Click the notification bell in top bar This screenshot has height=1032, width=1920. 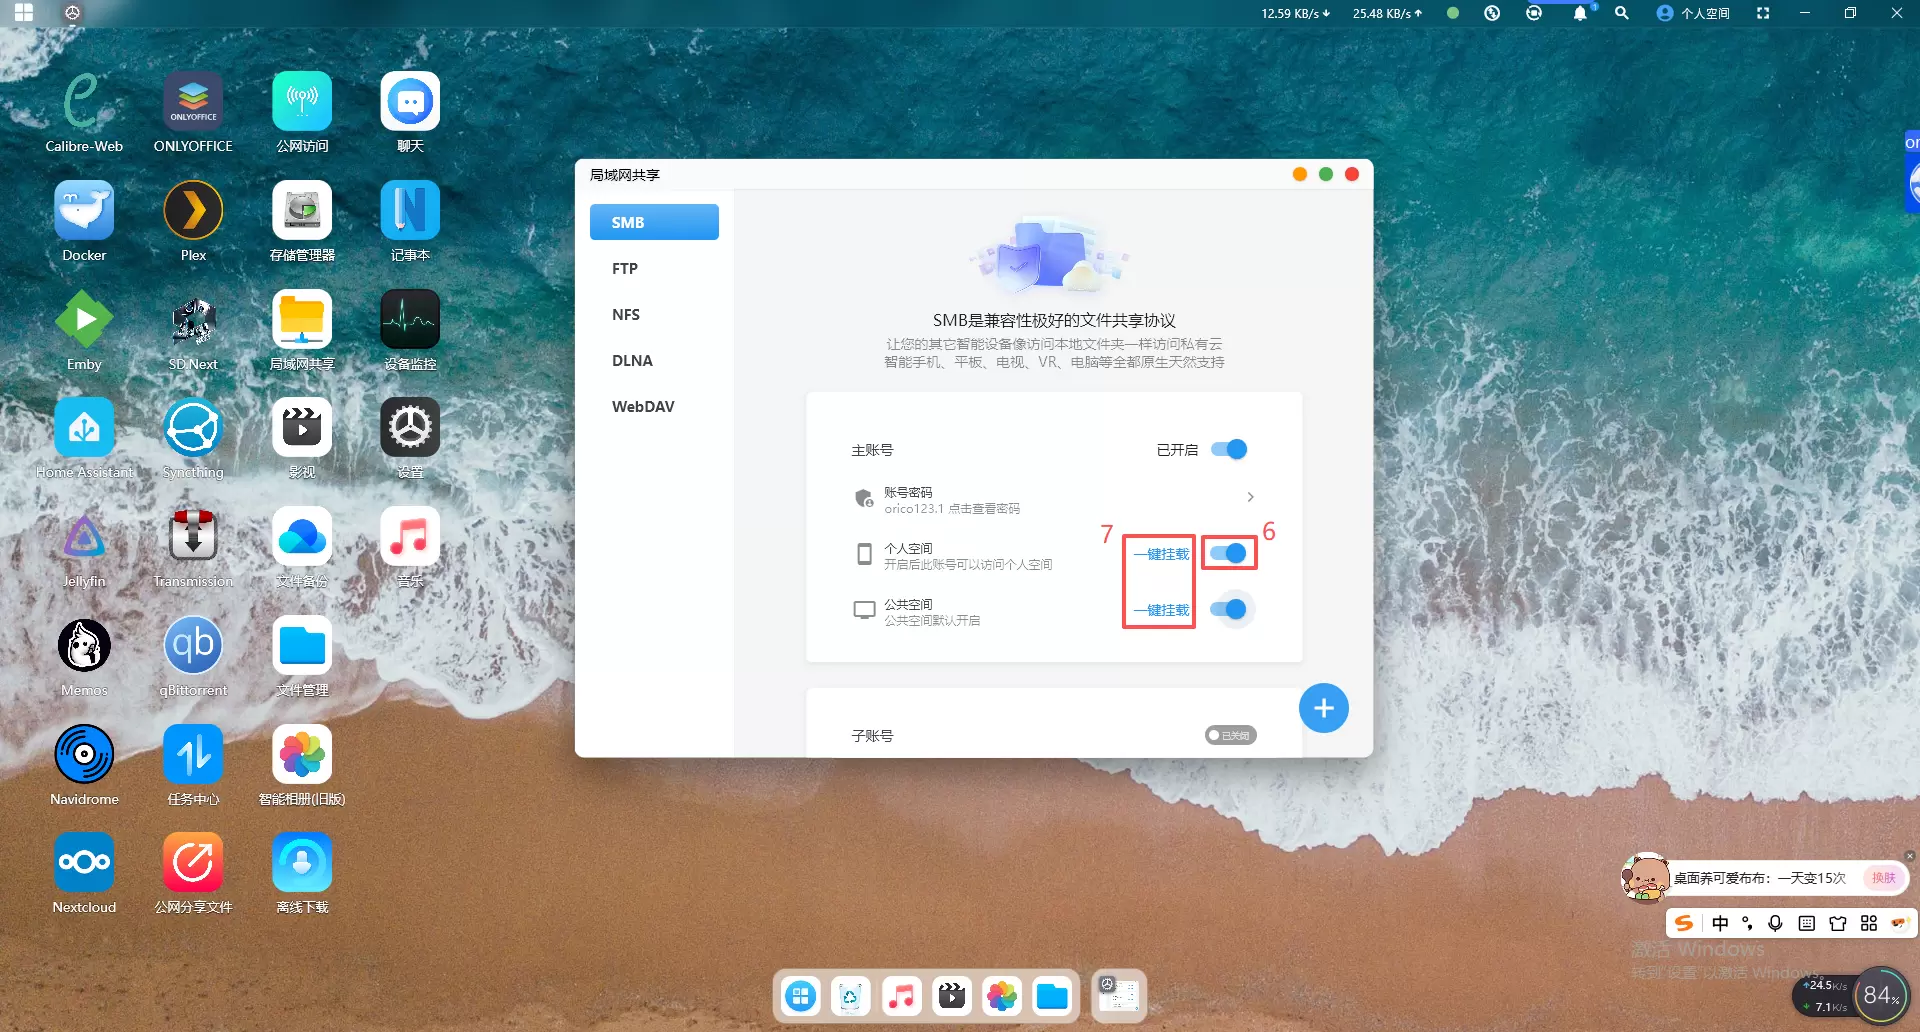(x=1579, y=13)
